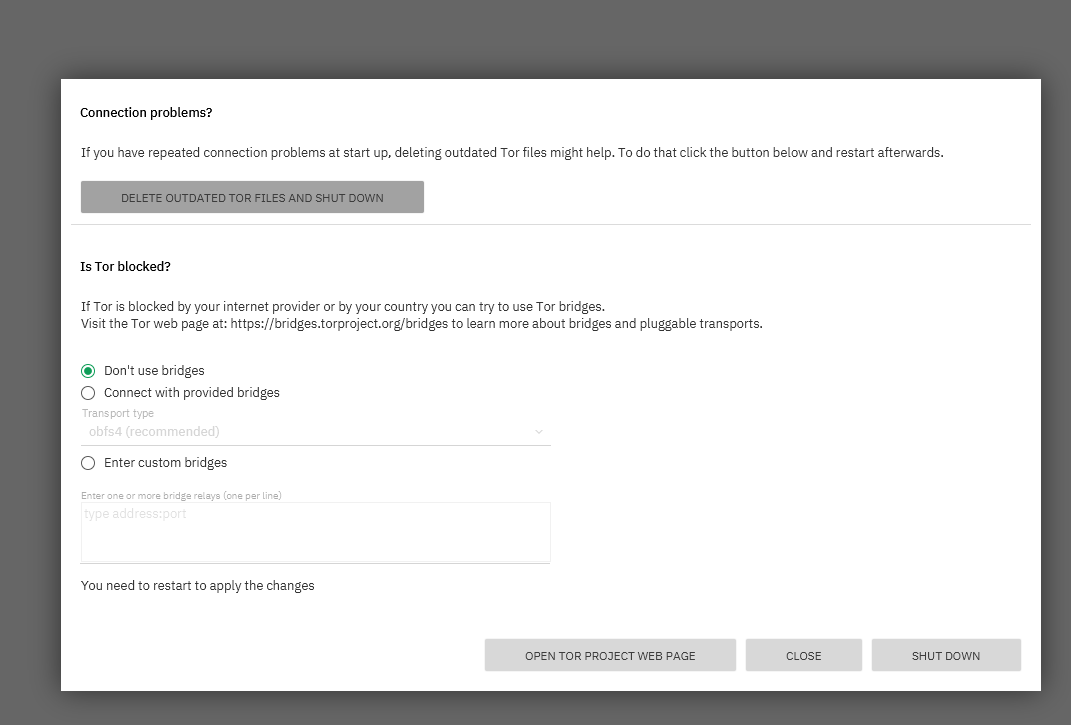Select the Don't use bridges radio button
The image size is (1071, 725).
(88, 371)
